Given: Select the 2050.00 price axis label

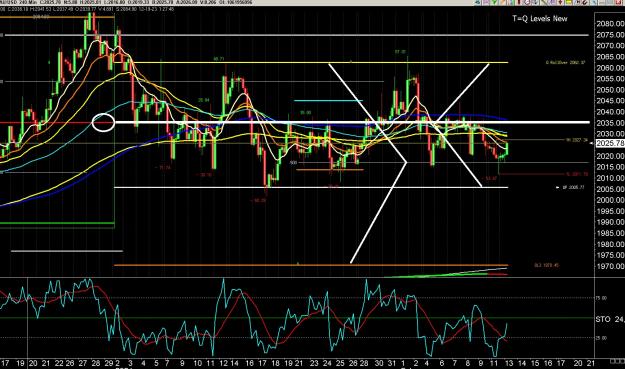Looking at the screenshot, I should click(610, 90).
